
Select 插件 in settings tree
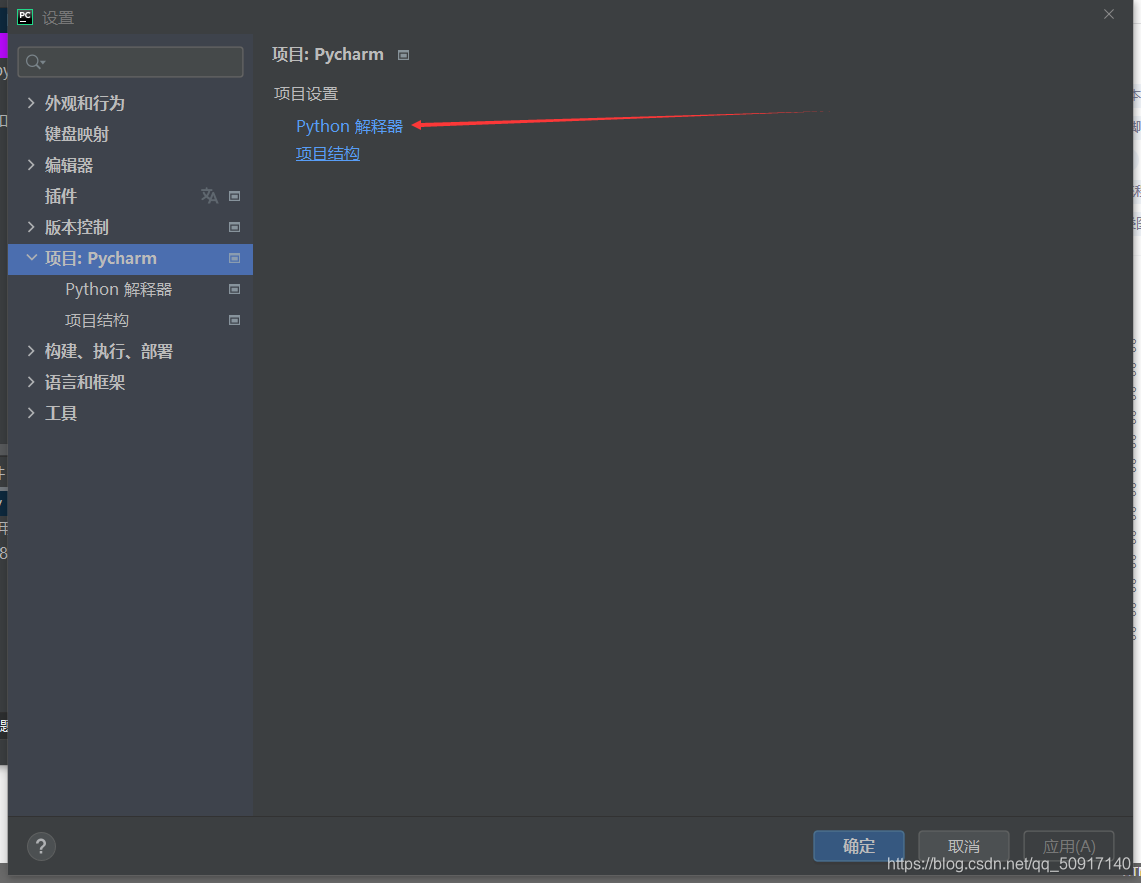tap(60, 196)
